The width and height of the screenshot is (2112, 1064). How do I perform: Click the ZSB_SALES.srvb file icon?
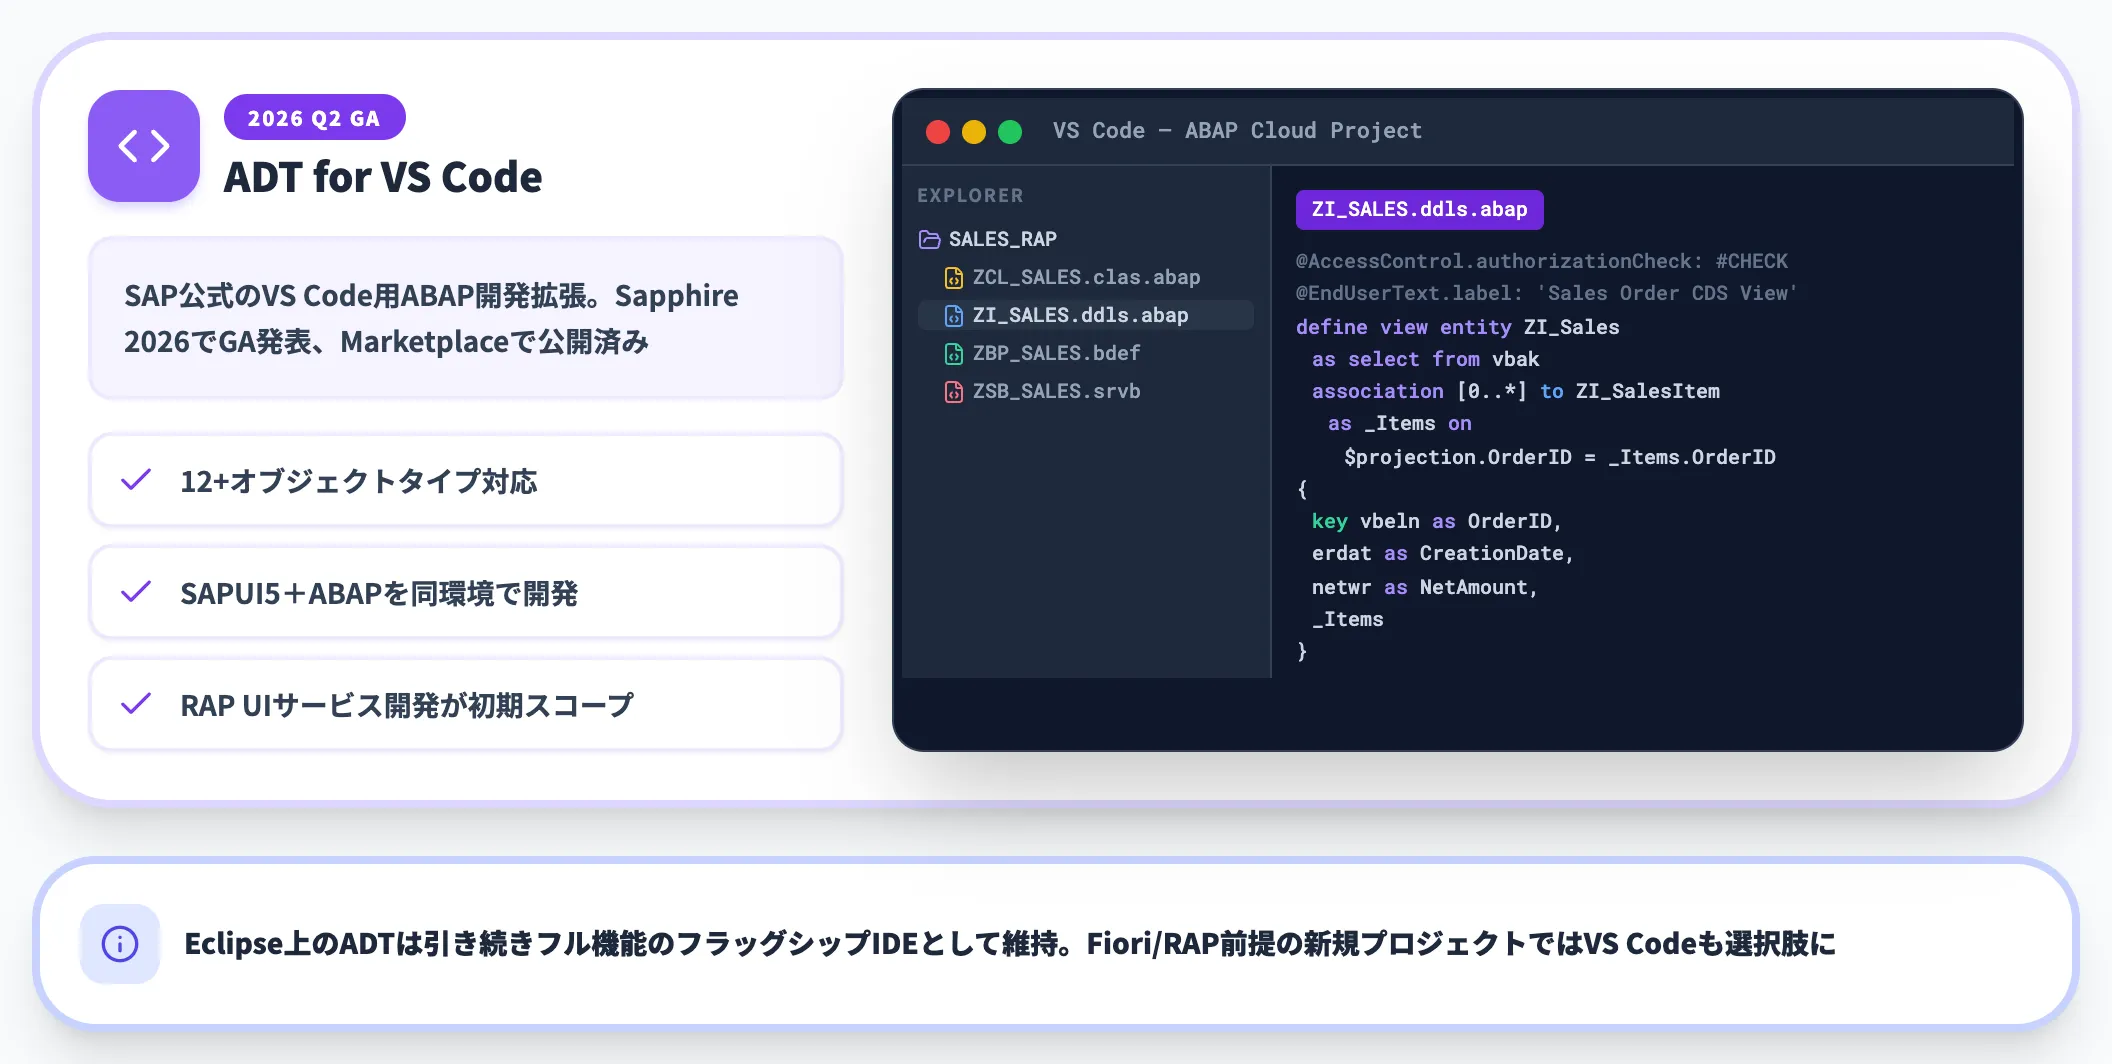954,391
